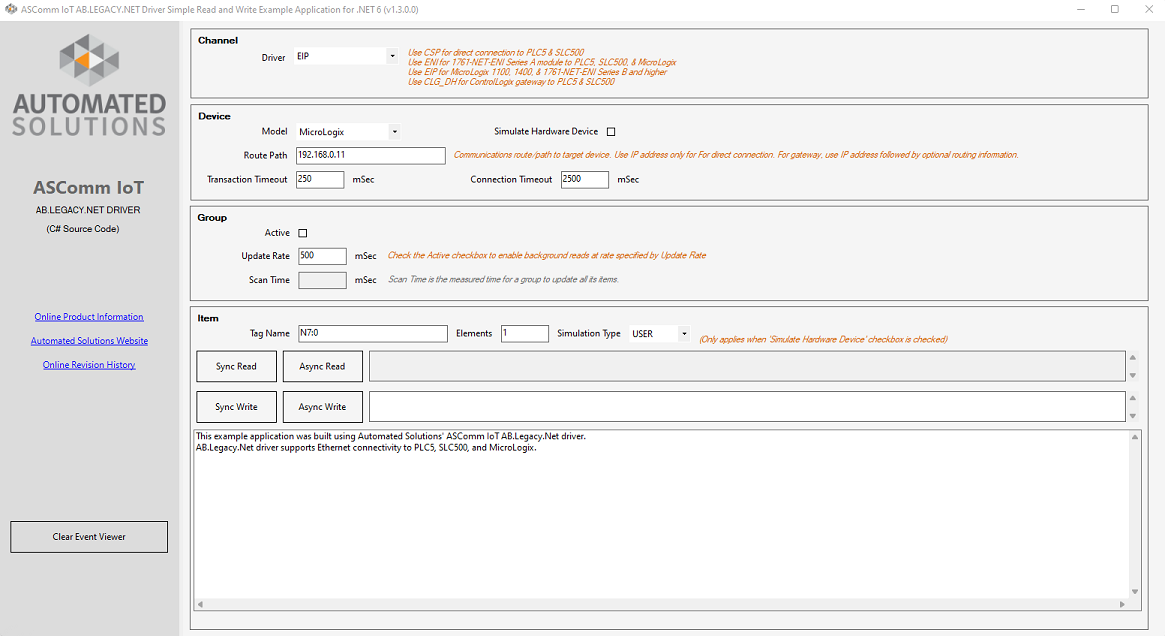Click the Route Path help text

(736, 155)
